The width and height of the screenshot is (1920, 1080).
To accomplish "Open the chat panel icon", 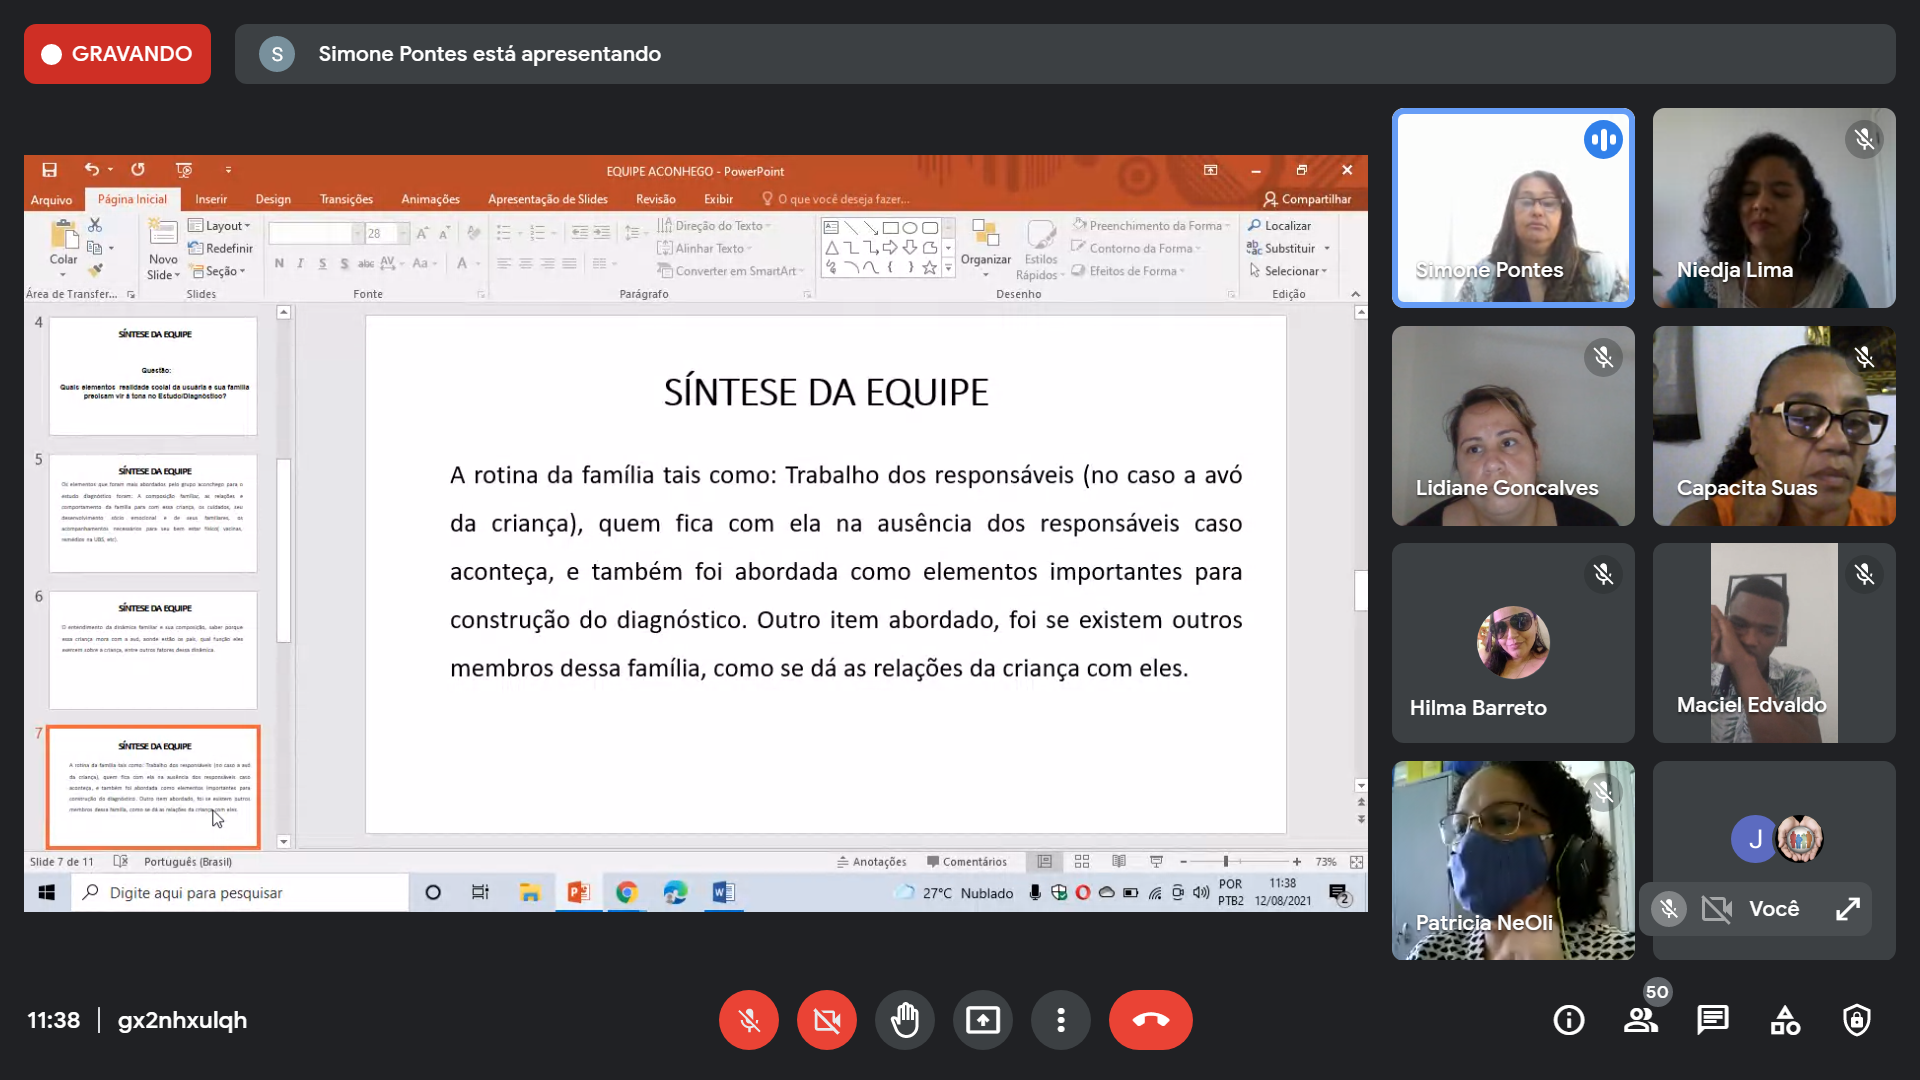I will pos(1712,1020).
